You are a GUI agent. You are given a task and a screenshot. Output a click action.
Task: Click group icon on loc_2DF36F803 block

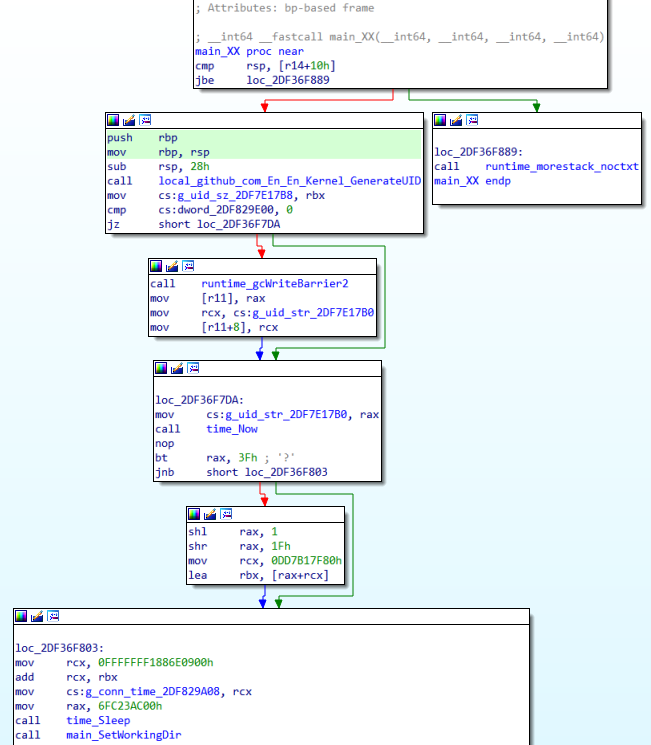(55, 616)
